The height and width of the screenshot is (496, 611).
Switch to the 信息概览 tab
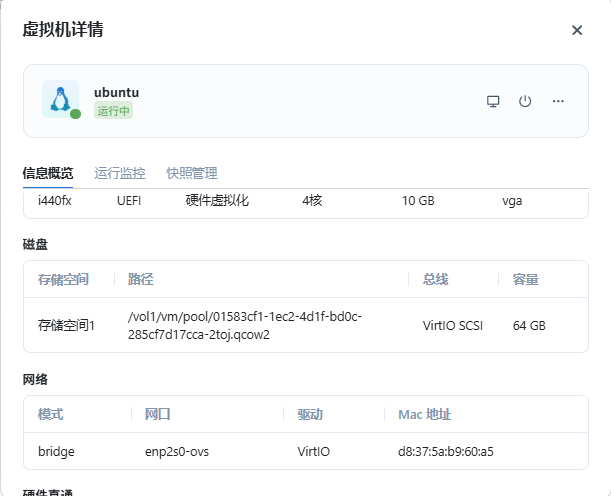coord(48,173)
